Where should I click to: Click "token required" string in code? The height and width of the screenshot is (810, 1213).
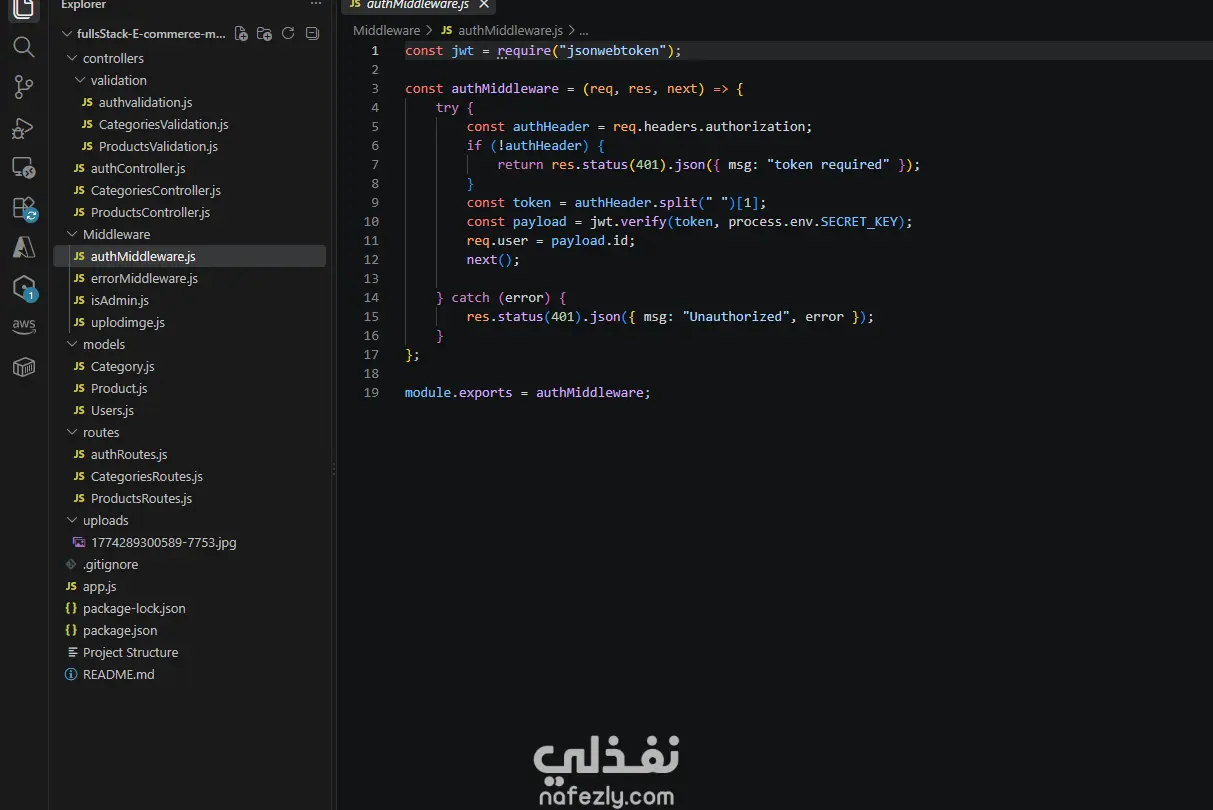tap(828, 164)
